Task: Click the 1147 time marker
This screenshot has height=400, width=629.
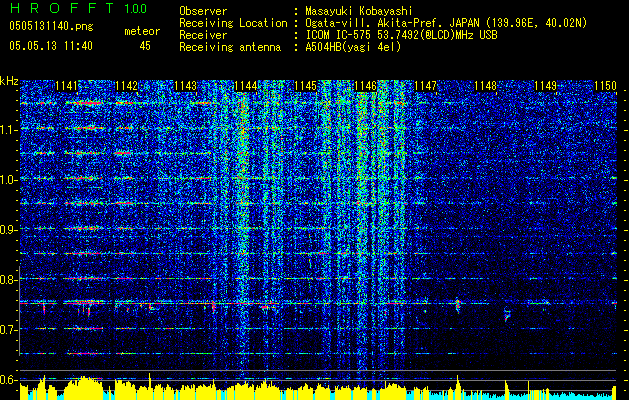Action: (x=425, y=86)
